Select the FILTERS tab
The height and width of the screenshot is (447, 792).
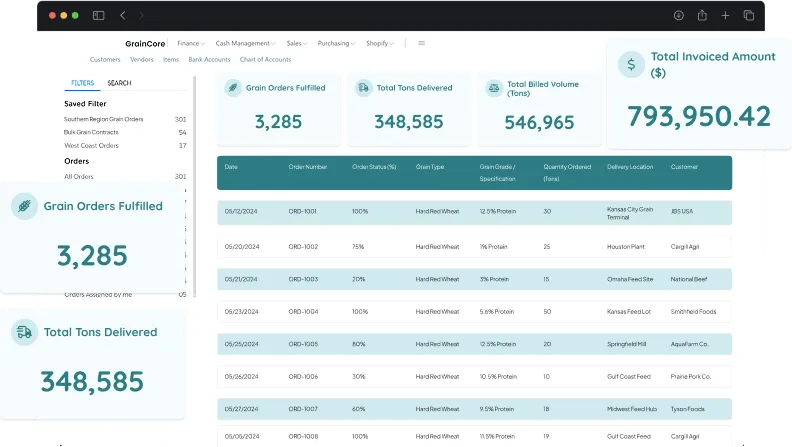[82, 83]
